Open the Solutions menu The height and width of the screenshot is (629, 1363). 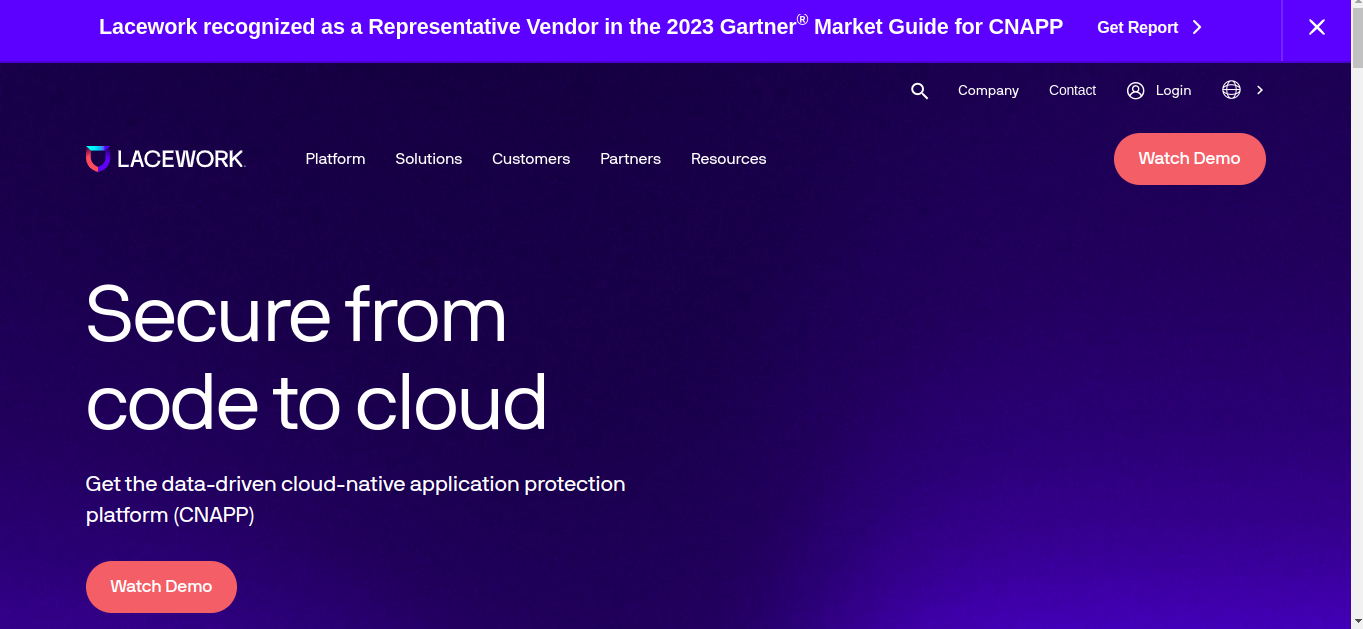pyautogui.click(x=428, y=159)
